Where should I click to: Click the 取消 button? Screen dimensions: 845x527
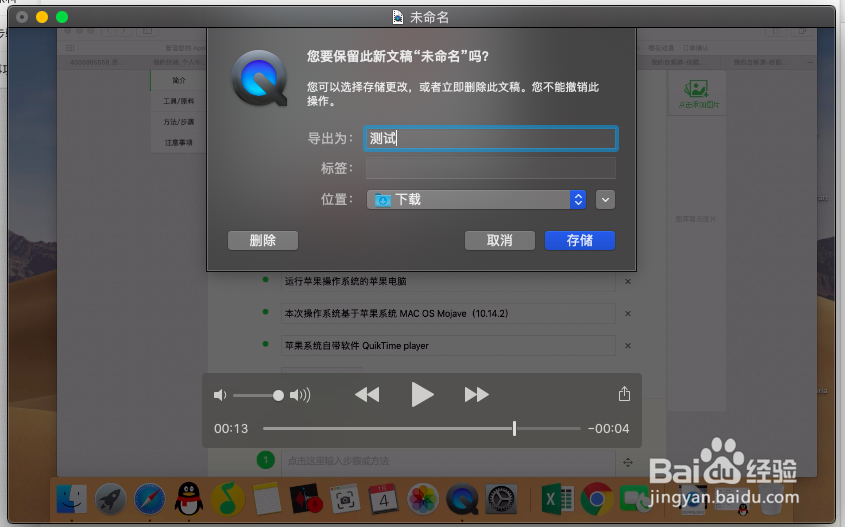click(x=500, y=240)
